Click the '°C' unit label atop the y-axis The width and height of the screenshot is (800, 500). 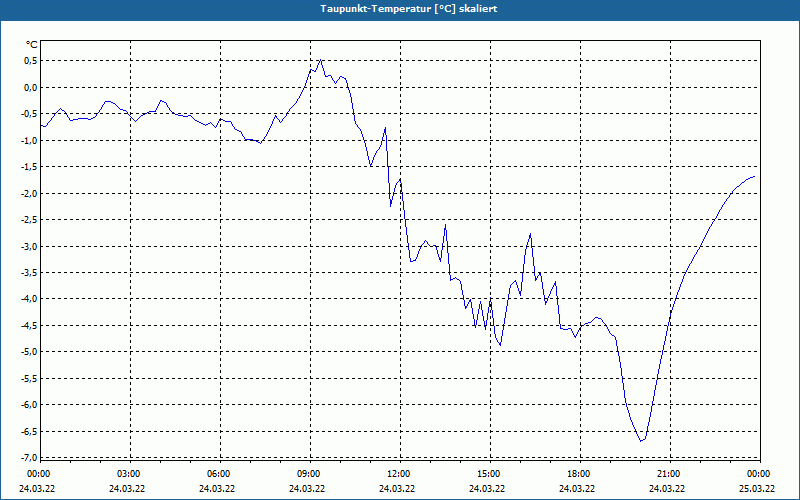pyautogui.click(x=31, y=45)
